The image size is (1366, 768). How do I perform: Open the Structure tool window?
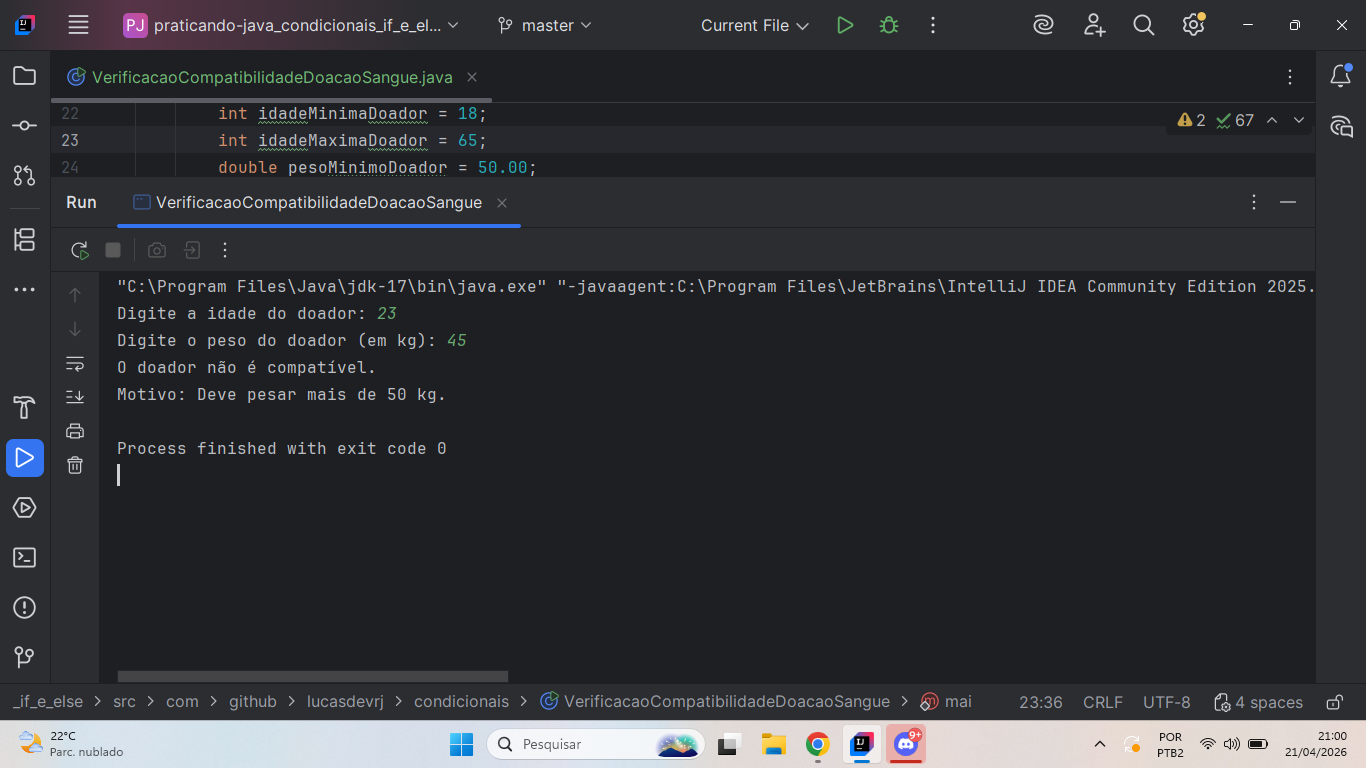(x=25, y=240)
